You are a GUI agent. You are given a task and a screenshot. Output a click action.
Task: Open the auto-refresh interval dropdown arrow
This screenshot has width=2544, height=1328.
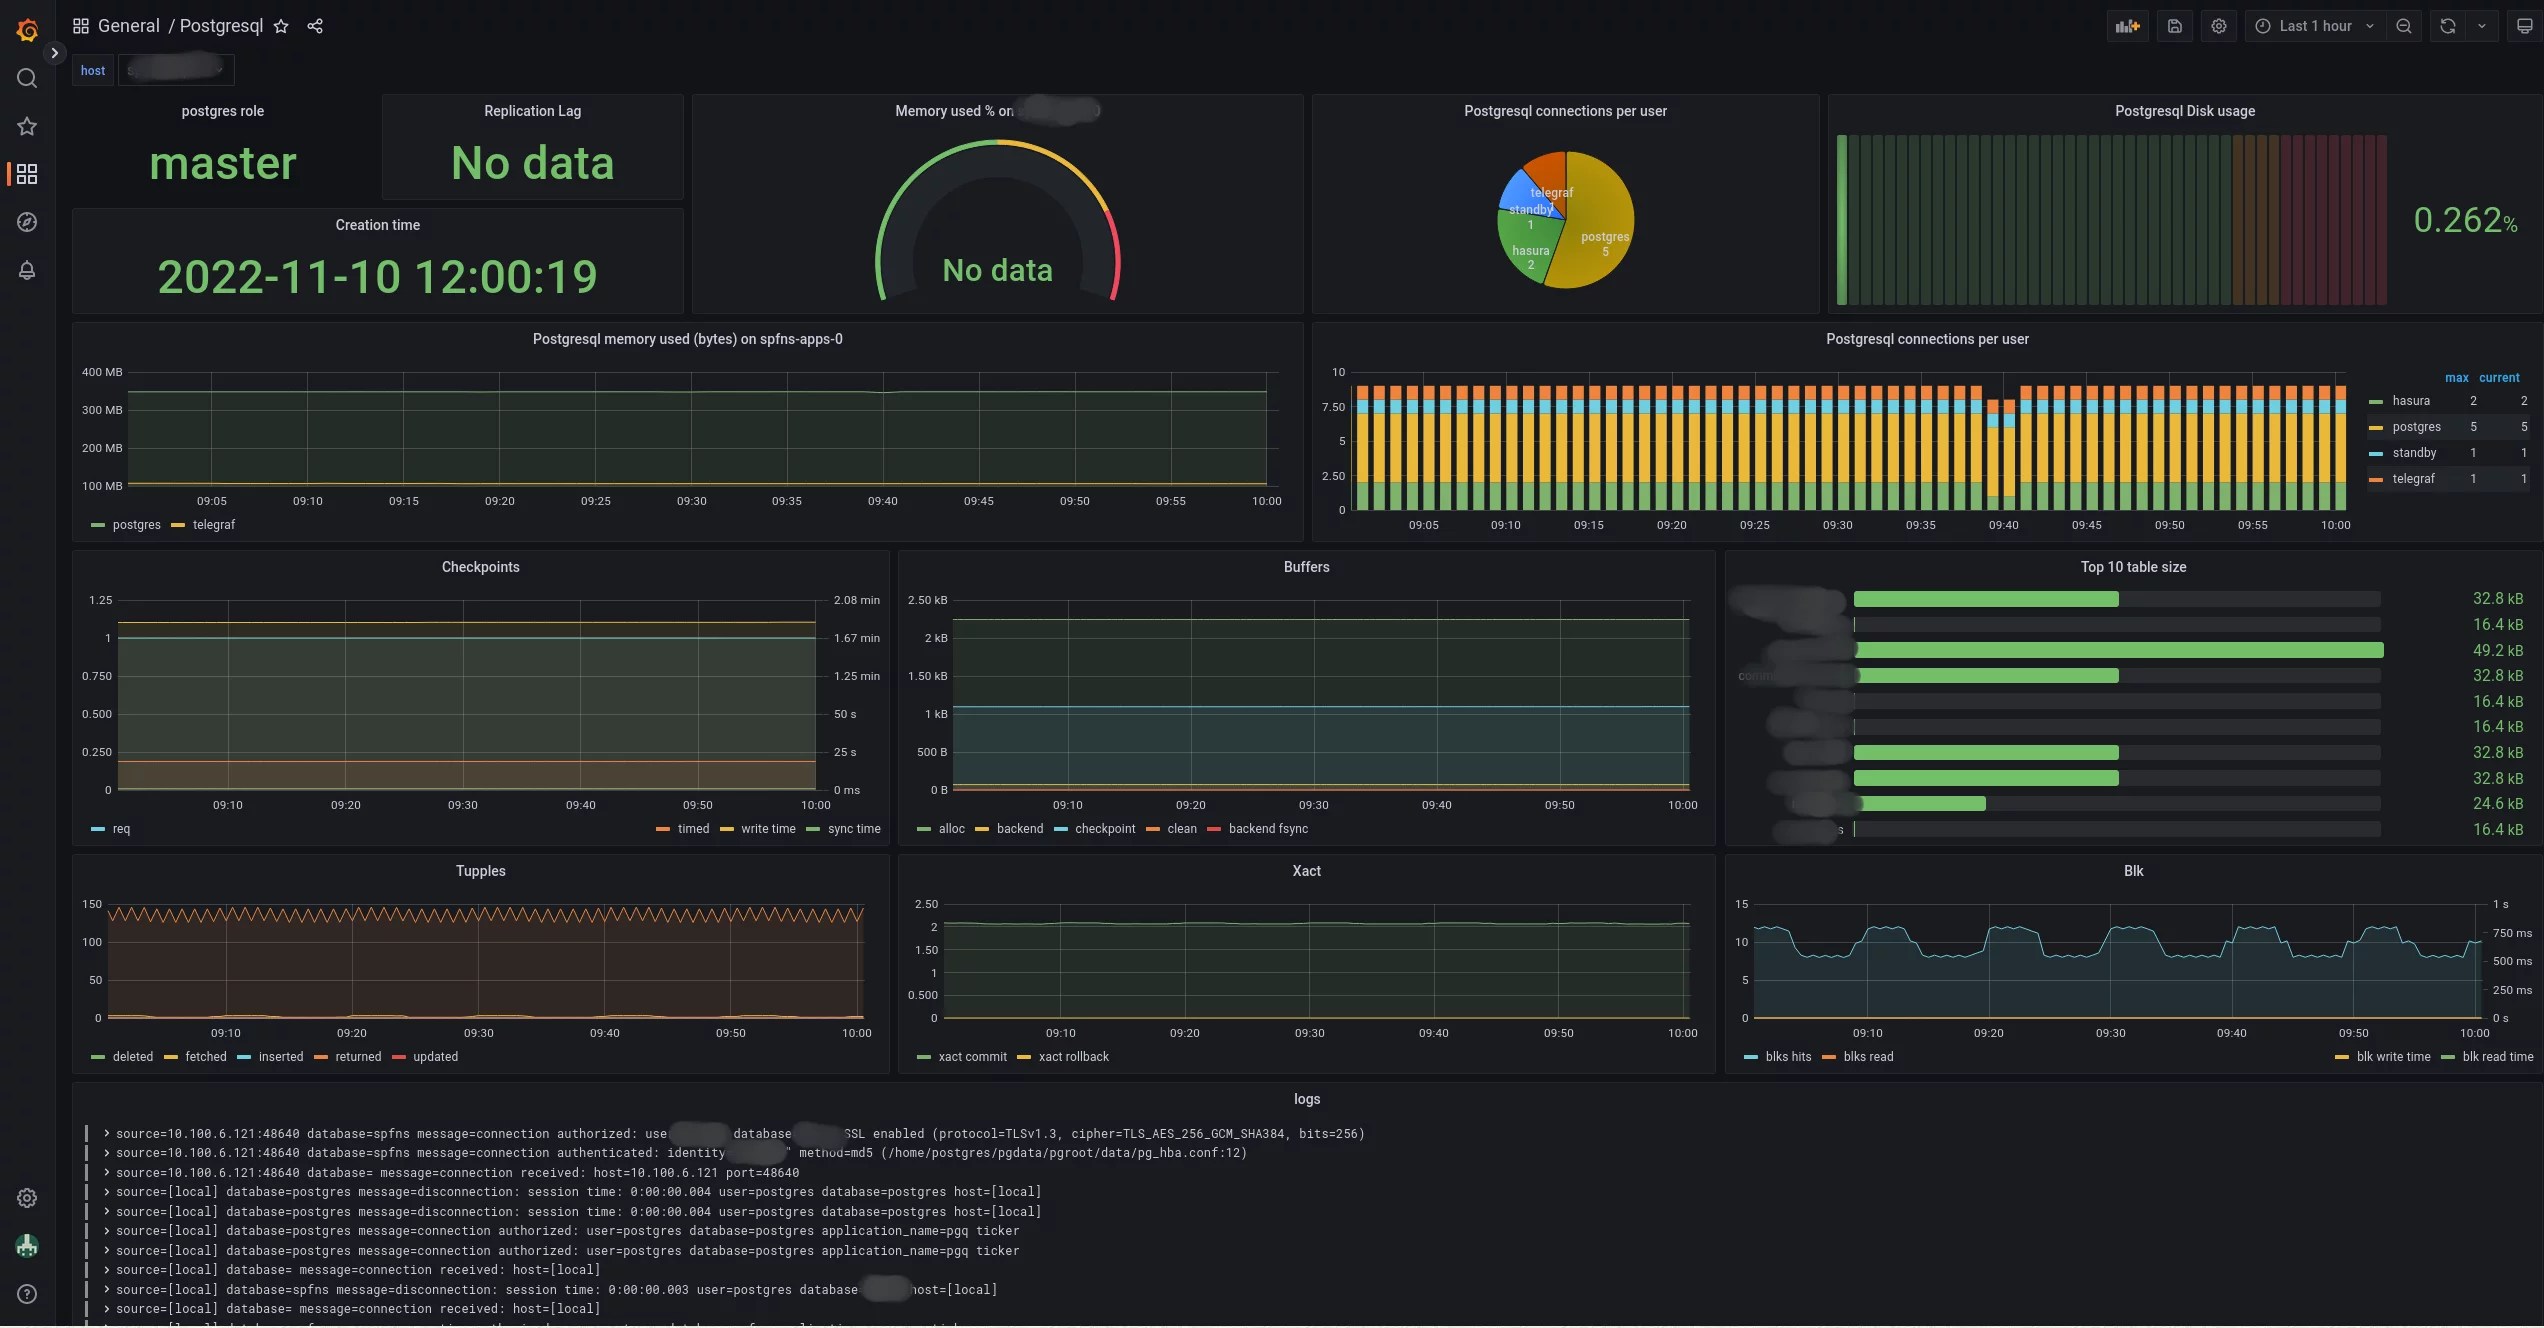(x=2481, y=26)
